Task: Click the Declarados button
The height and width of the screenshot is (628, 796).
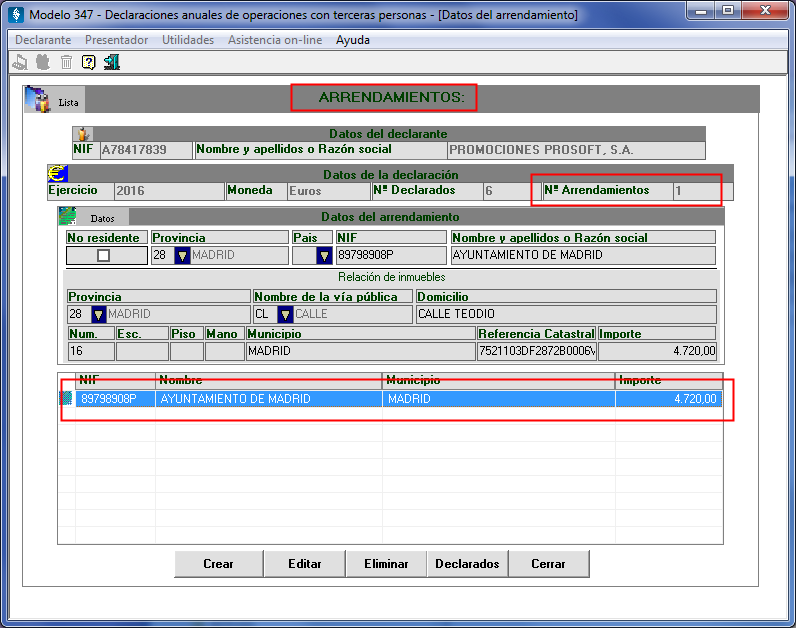Action: coord(467,564)
